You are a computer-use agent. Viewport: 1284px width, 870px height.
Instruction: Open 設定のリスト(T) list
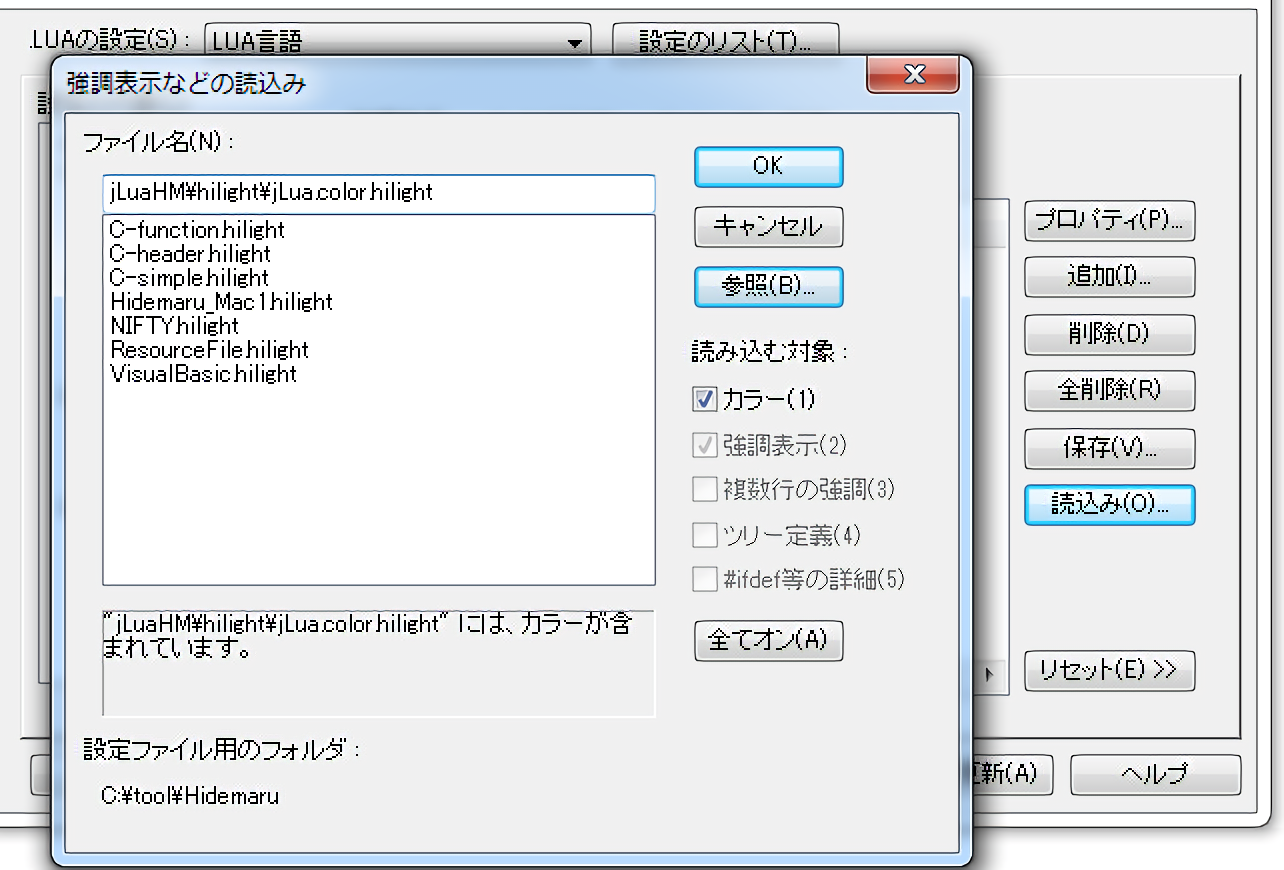[725, 42]
